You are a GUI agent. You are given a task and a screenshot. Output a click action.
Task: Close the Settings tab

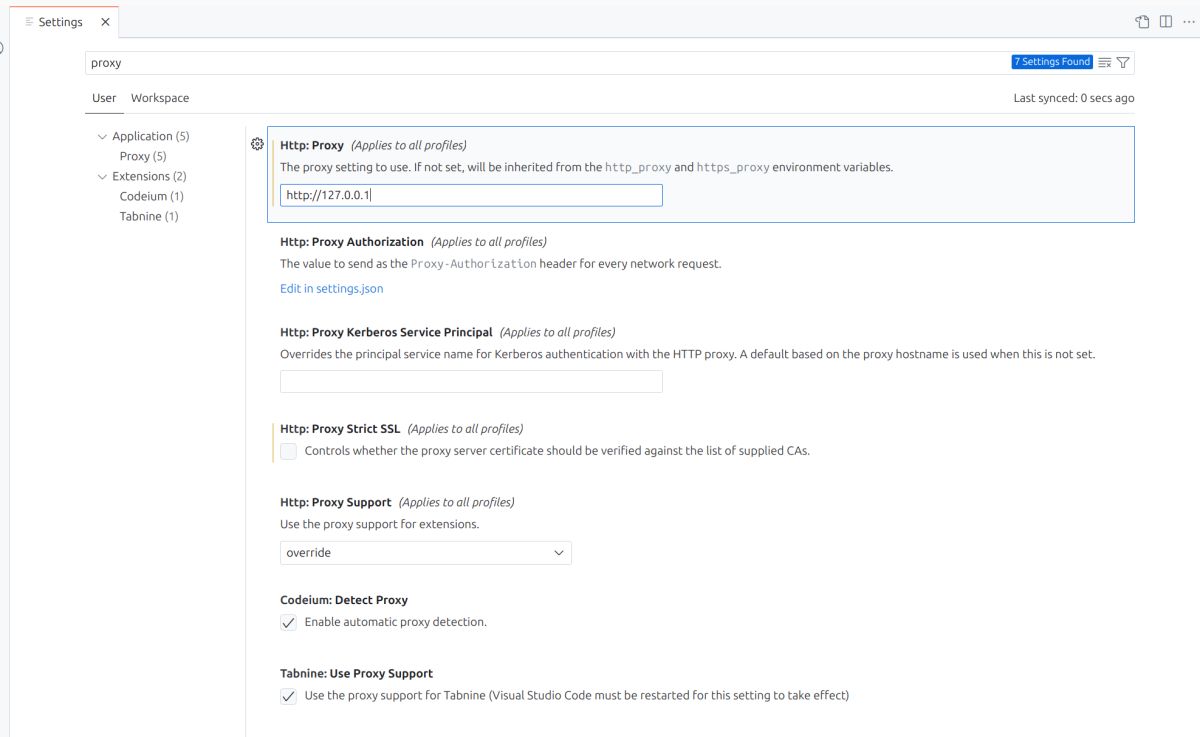pos(105,22)
